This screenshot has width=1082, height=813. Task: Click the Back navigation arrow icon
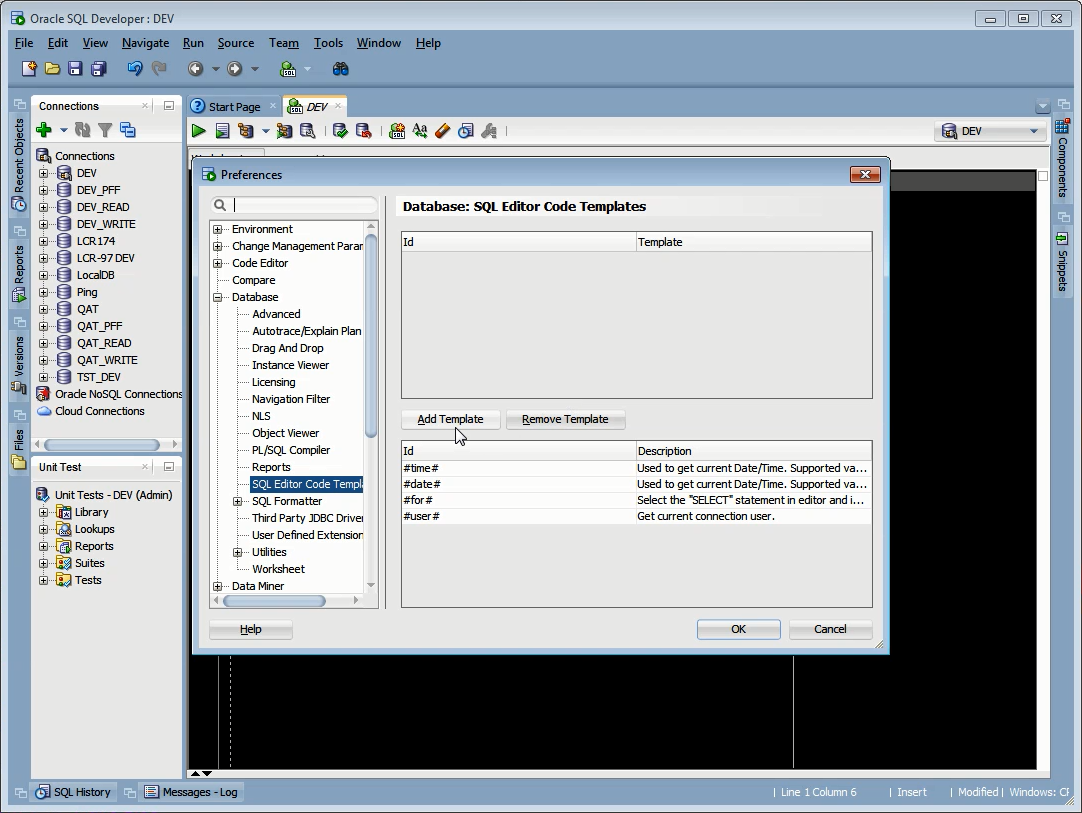(195, 68)
